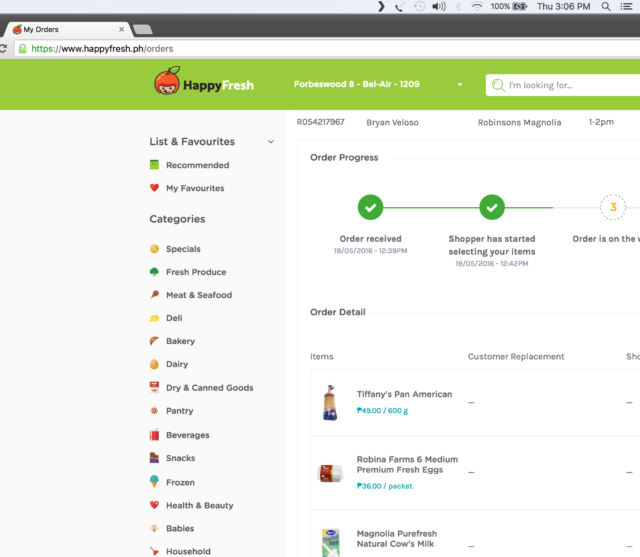Close the My Orders tab

(x=121, y=29)
